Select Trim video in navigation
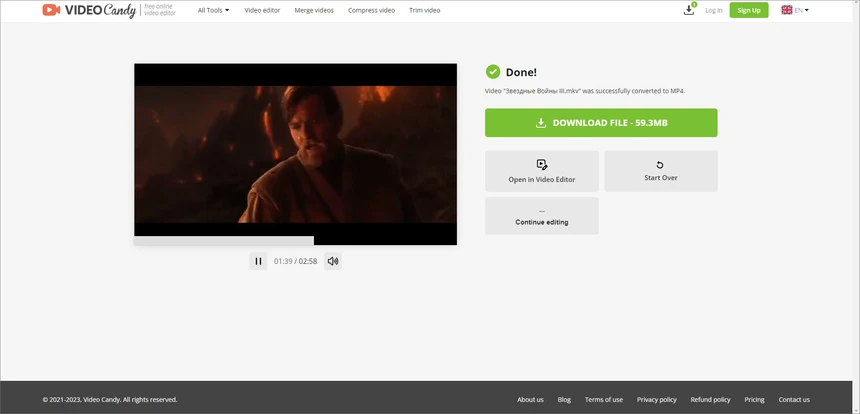860x414 pixels. pos(425,10)
